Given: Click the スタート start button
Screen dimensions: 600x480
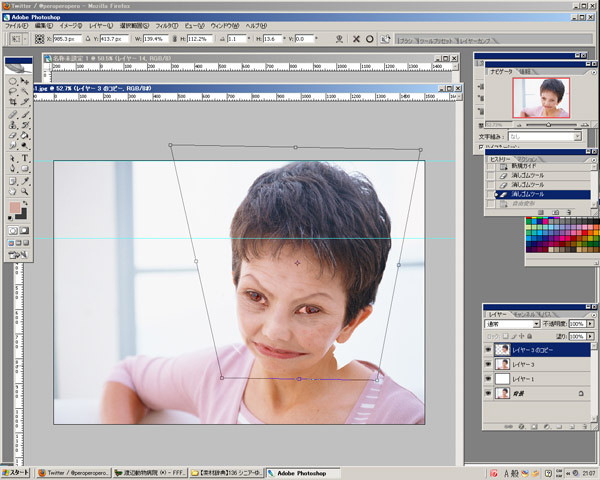Looking at the screenshot, I should point(15,473).
